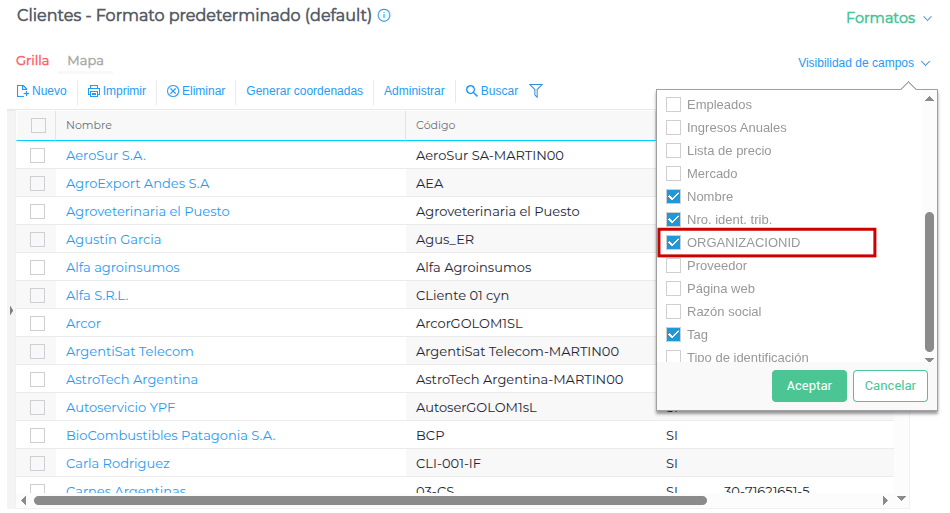Screen dimensions: 950x513
Task: Enable the Proveedor field checkbox
Action: tap(674, 266)
